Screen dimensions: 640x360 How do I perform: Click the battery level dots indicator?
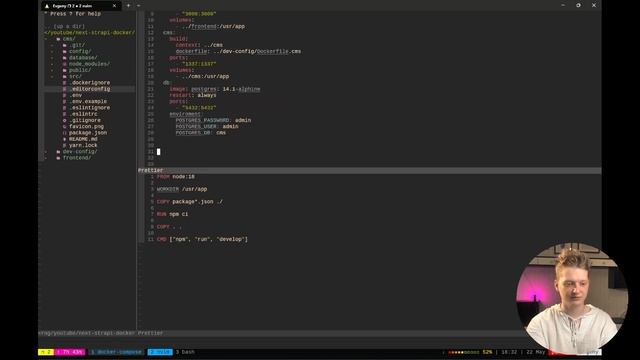tap(464, 352)
